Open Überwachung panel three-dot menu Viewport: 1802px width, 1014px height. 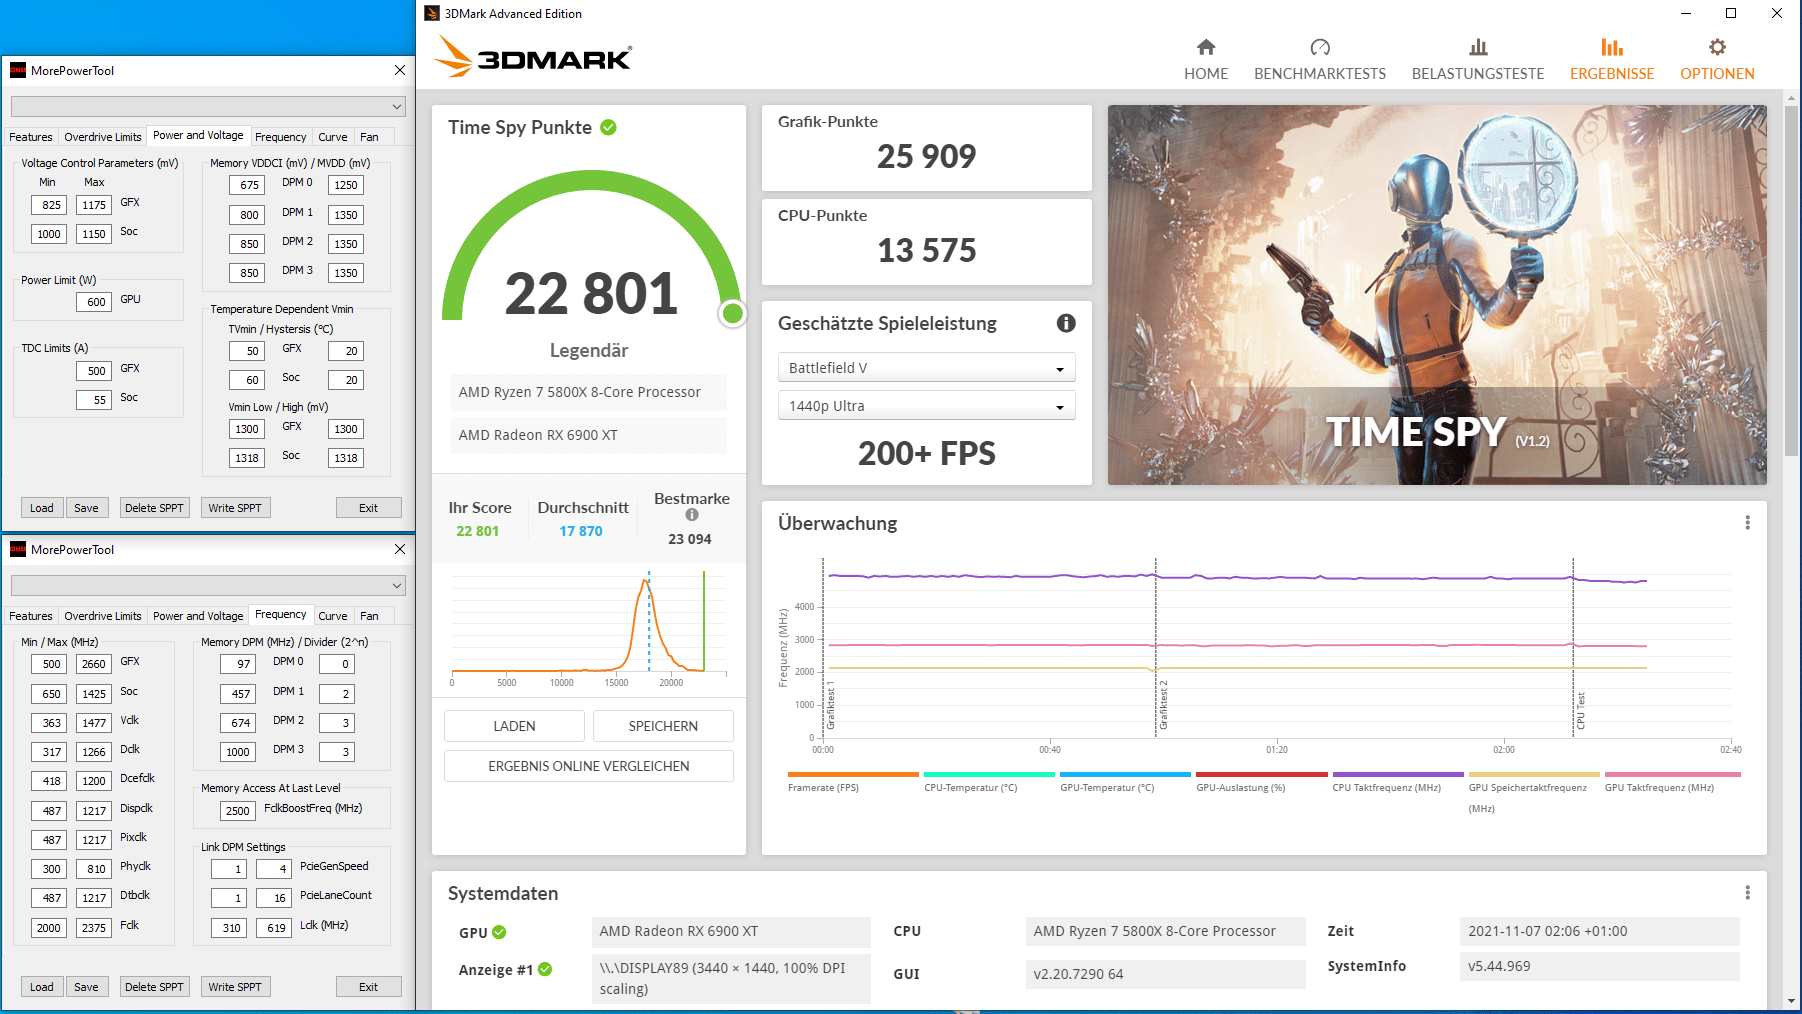[x=1747, y=523]
